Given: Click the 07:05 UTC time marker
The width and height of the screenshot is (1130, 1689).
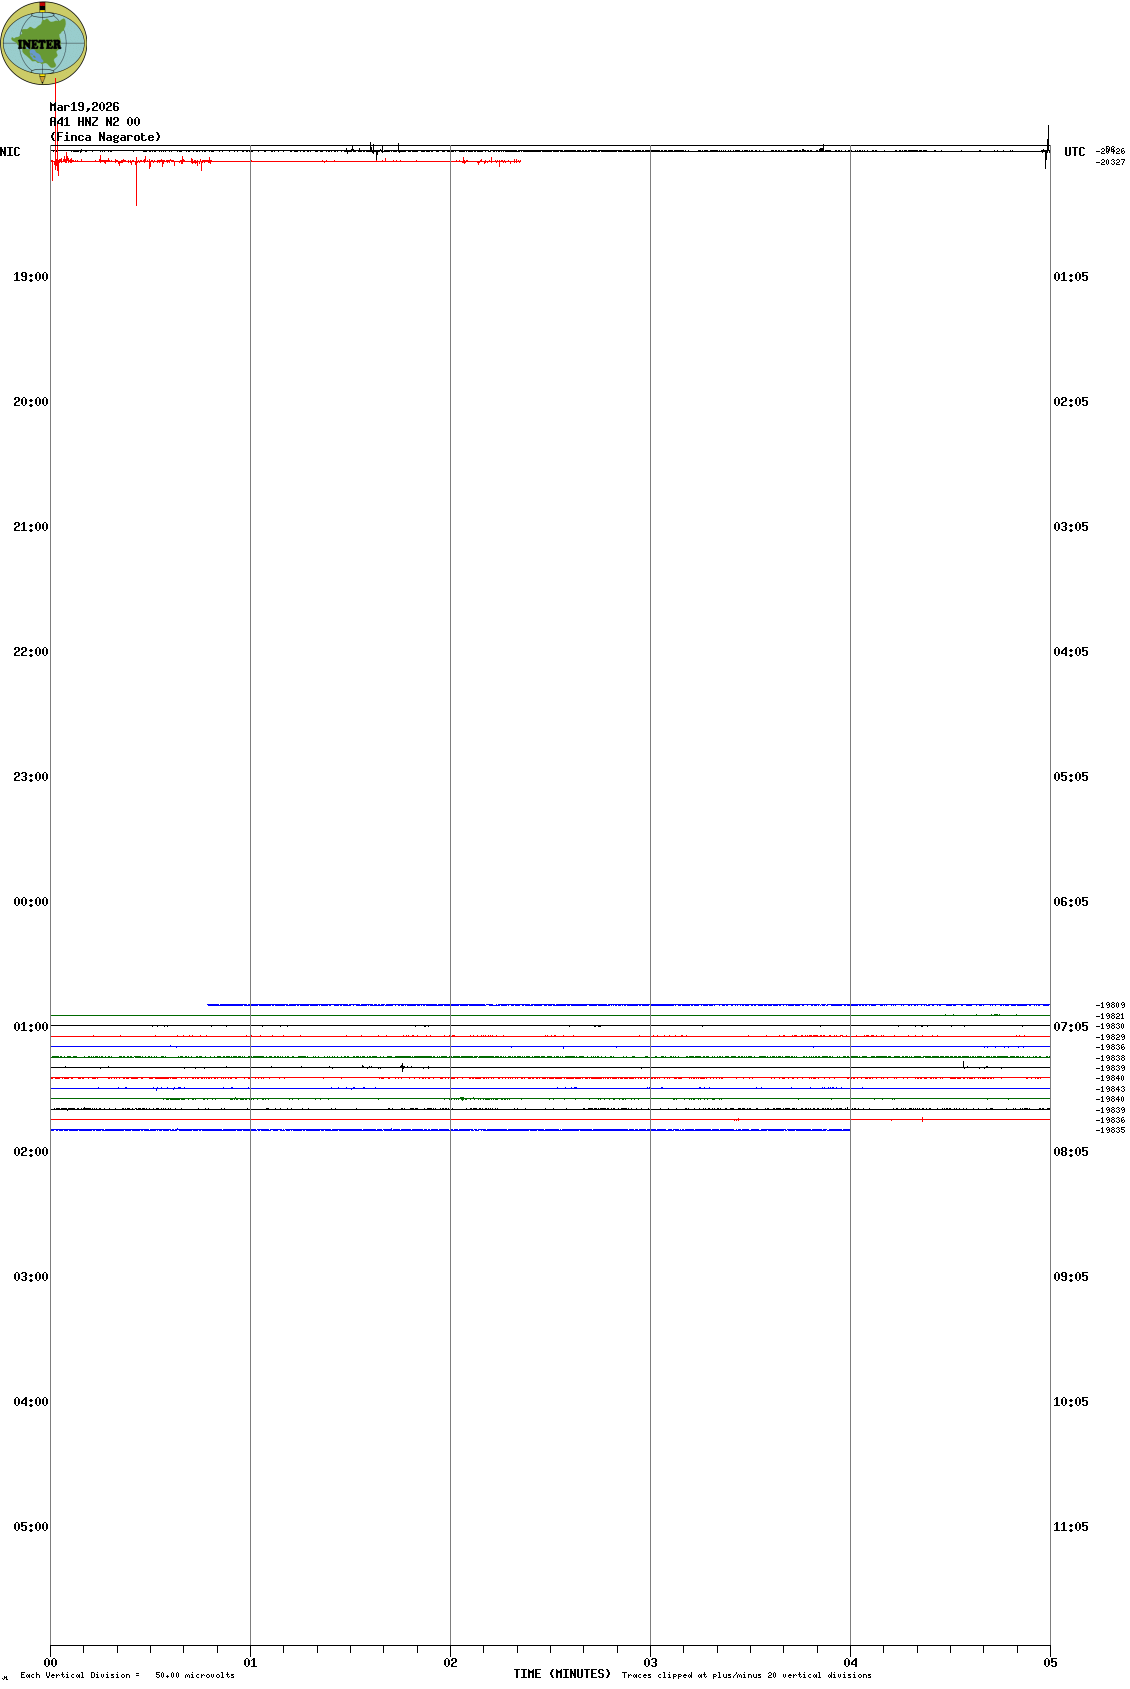Looking at the screenshot, I should pyautogui.click(x=1070, y=1027).
